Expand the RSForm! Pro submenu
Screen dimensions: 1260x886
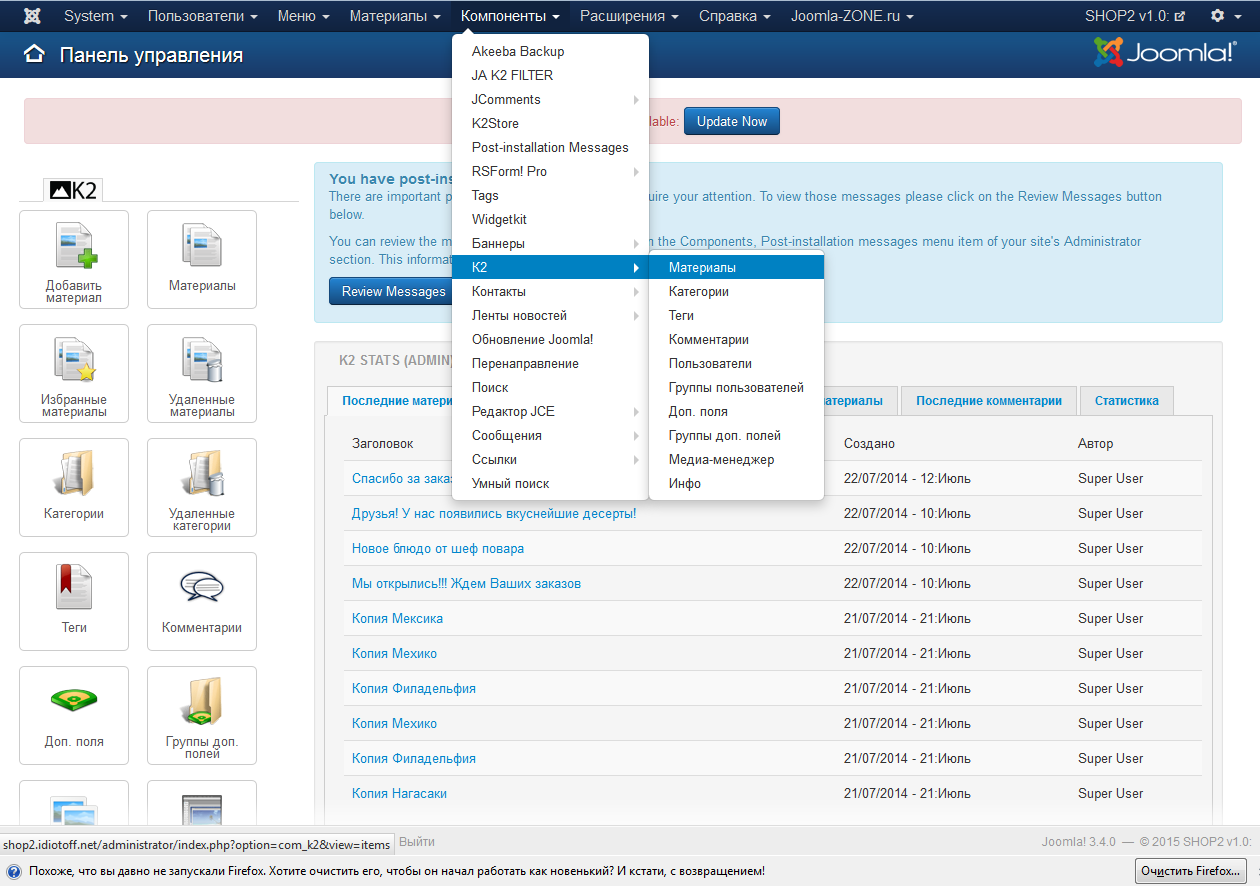pyautogui.click(x=550, y=171)
